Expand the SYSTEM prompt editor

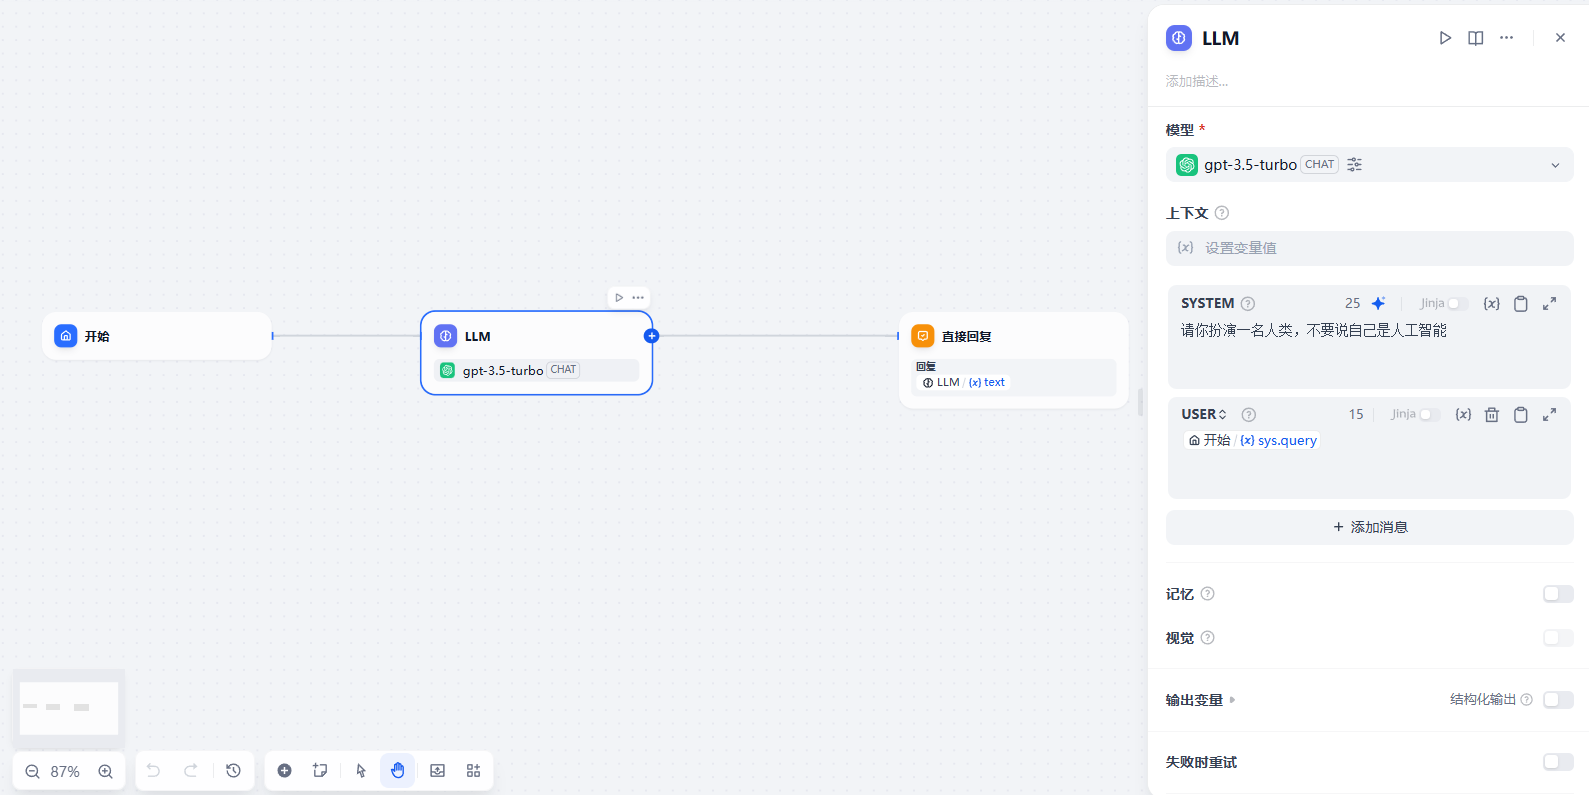click(x=1549, y=304)
